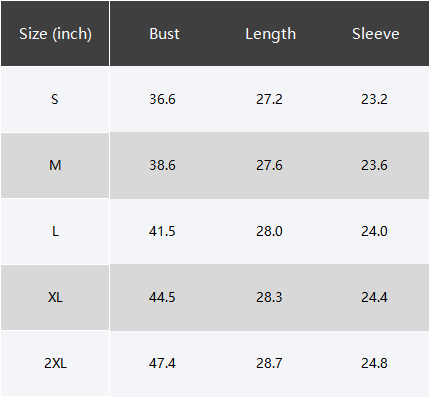Click the Sleeve column header

376,34
